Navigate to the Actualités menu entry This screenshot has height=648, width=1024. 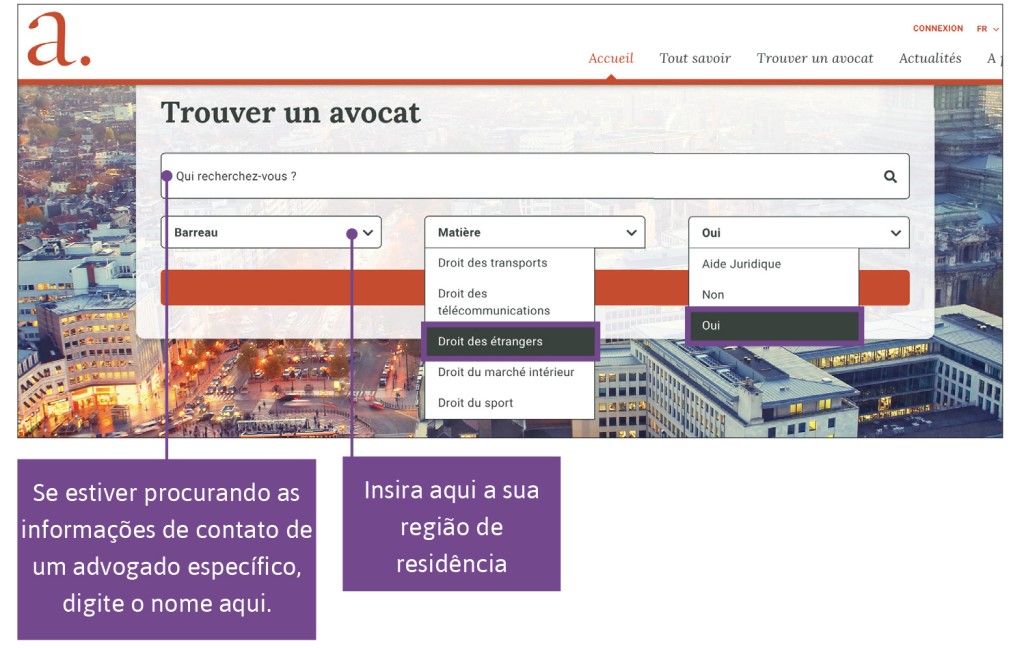[x=929, y=57]
